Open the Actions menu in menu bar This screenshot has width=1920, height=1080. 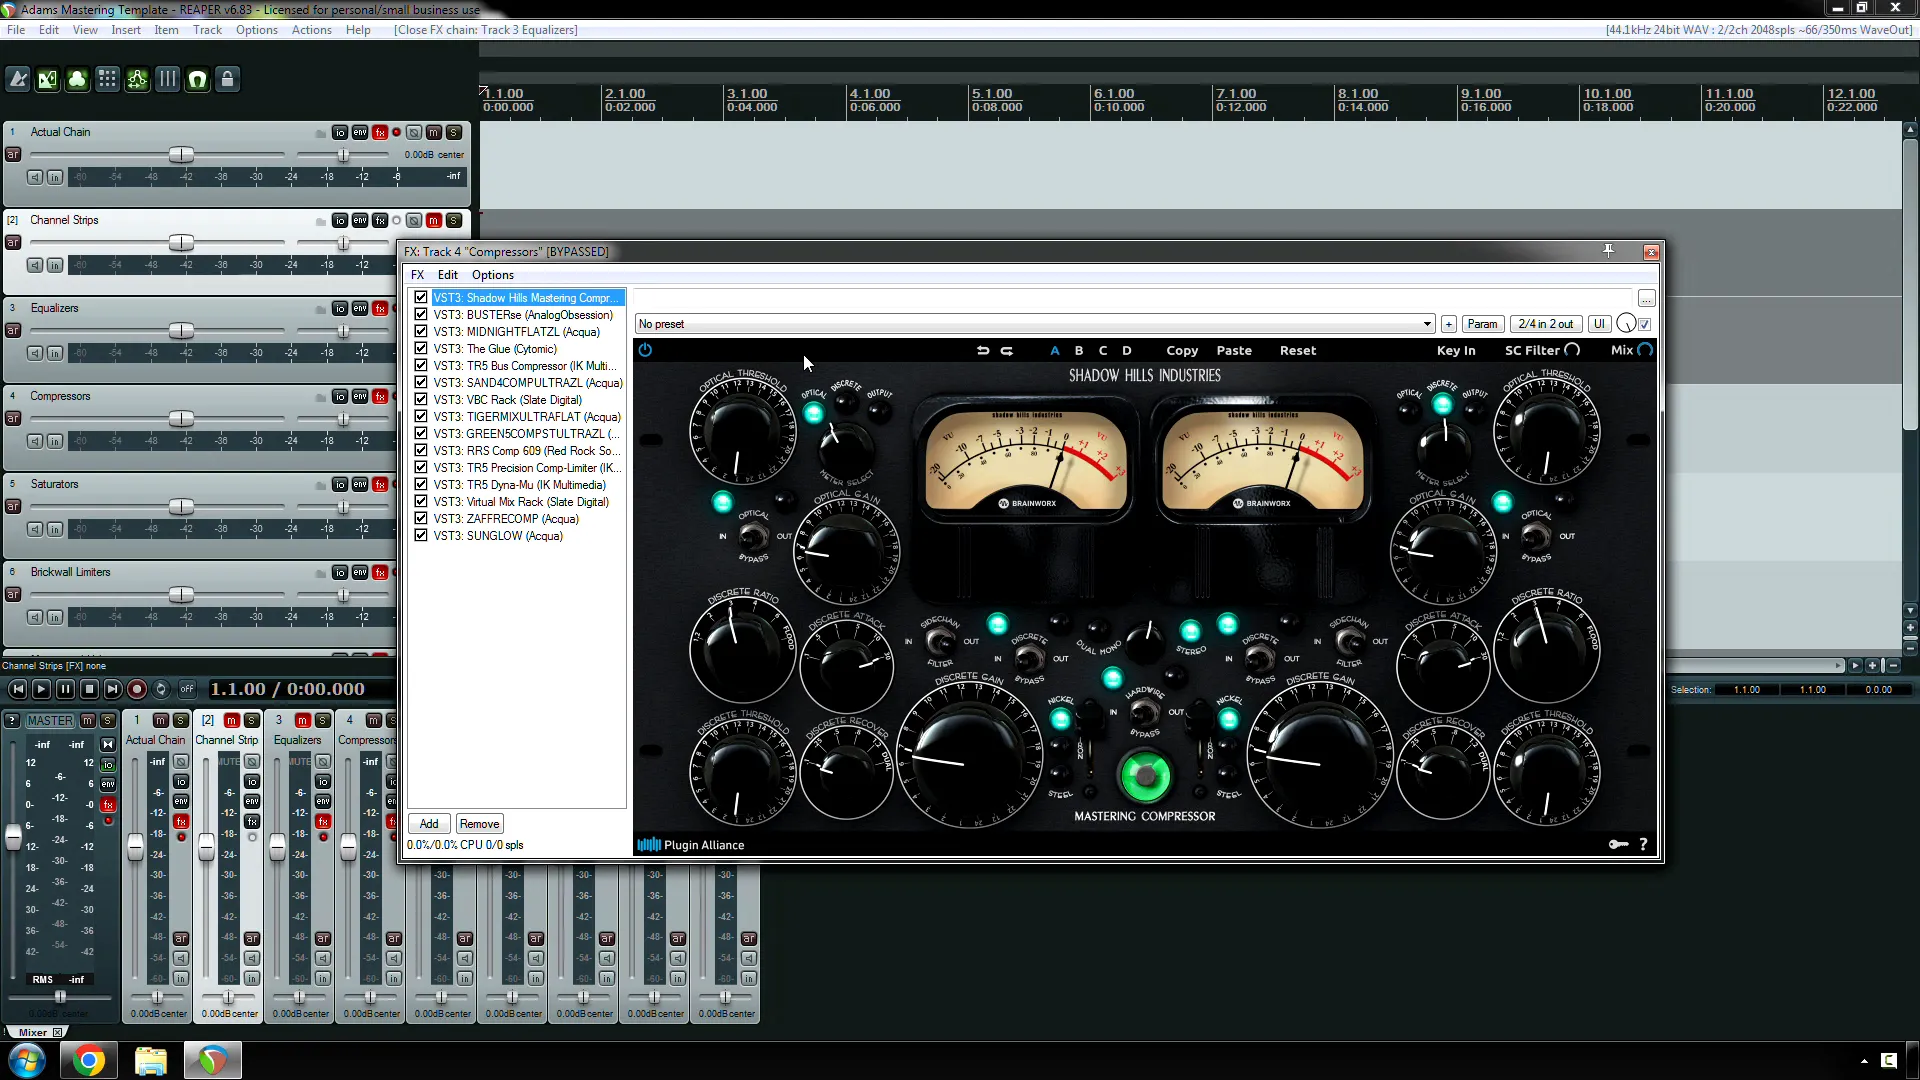pos(312,30)
